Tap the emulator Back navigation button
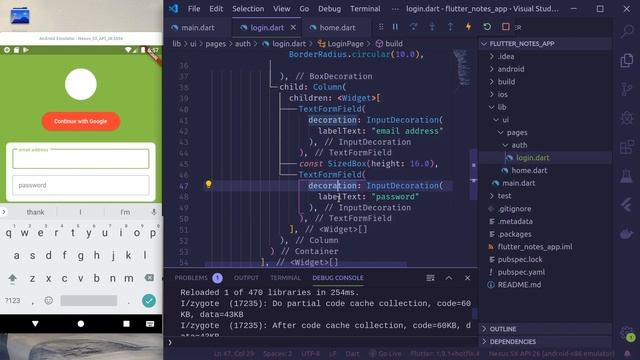The height and width of the screenshot is (360, 640). pos(35,324)
